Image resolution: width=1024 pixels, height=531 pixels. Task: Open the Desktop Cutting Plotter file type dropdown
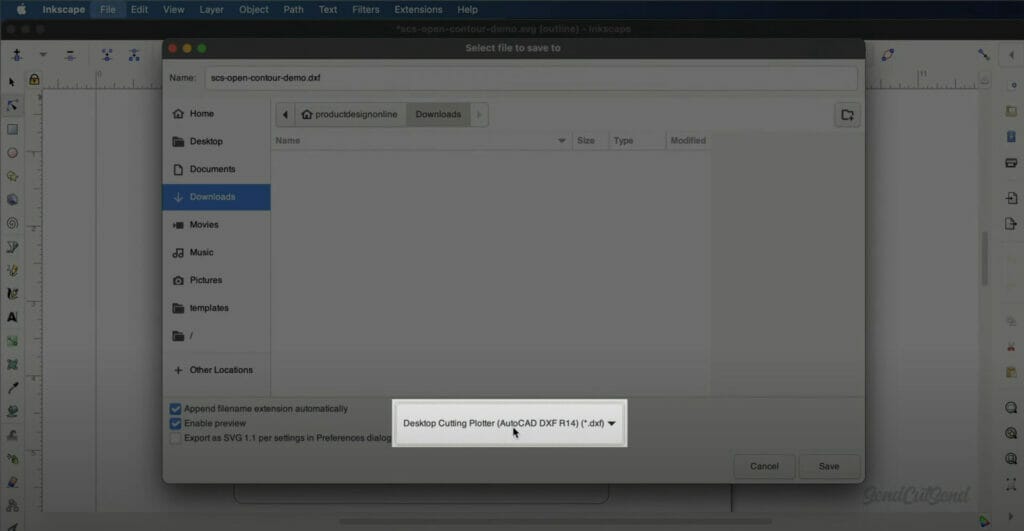[x=509, y=423]
